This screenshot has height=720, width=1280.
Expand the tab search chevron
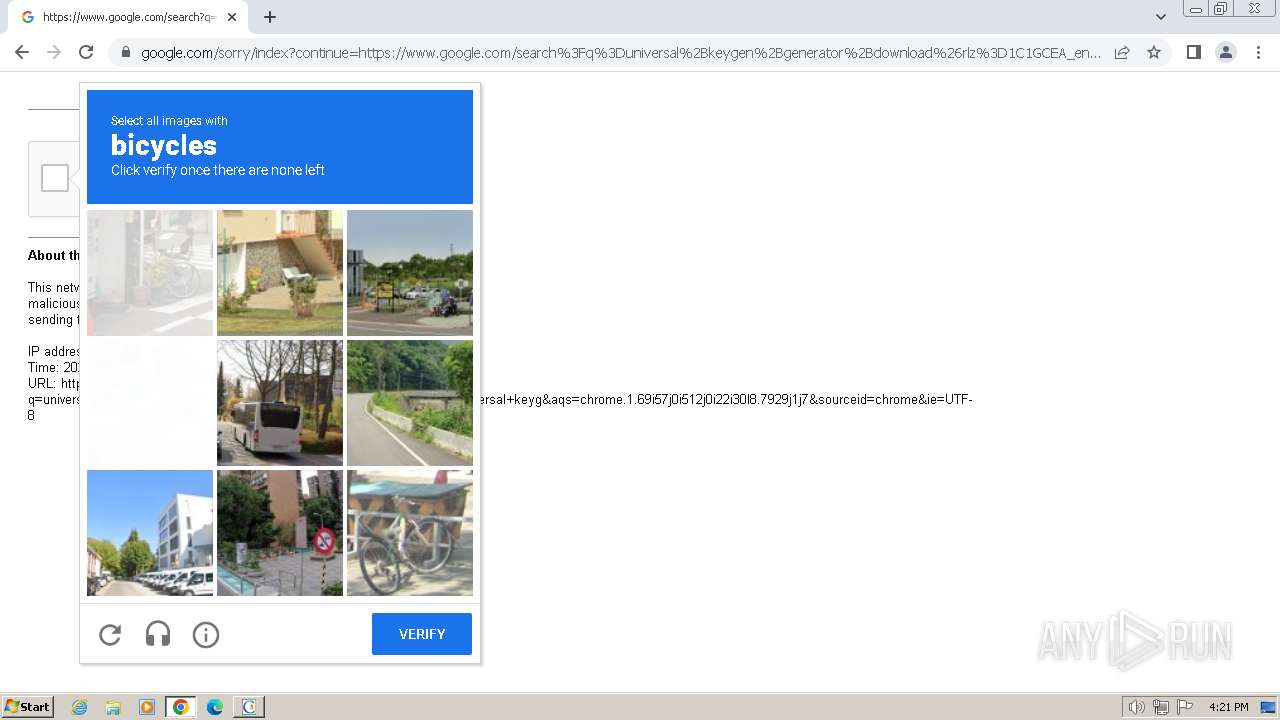tap(1160, 17)
